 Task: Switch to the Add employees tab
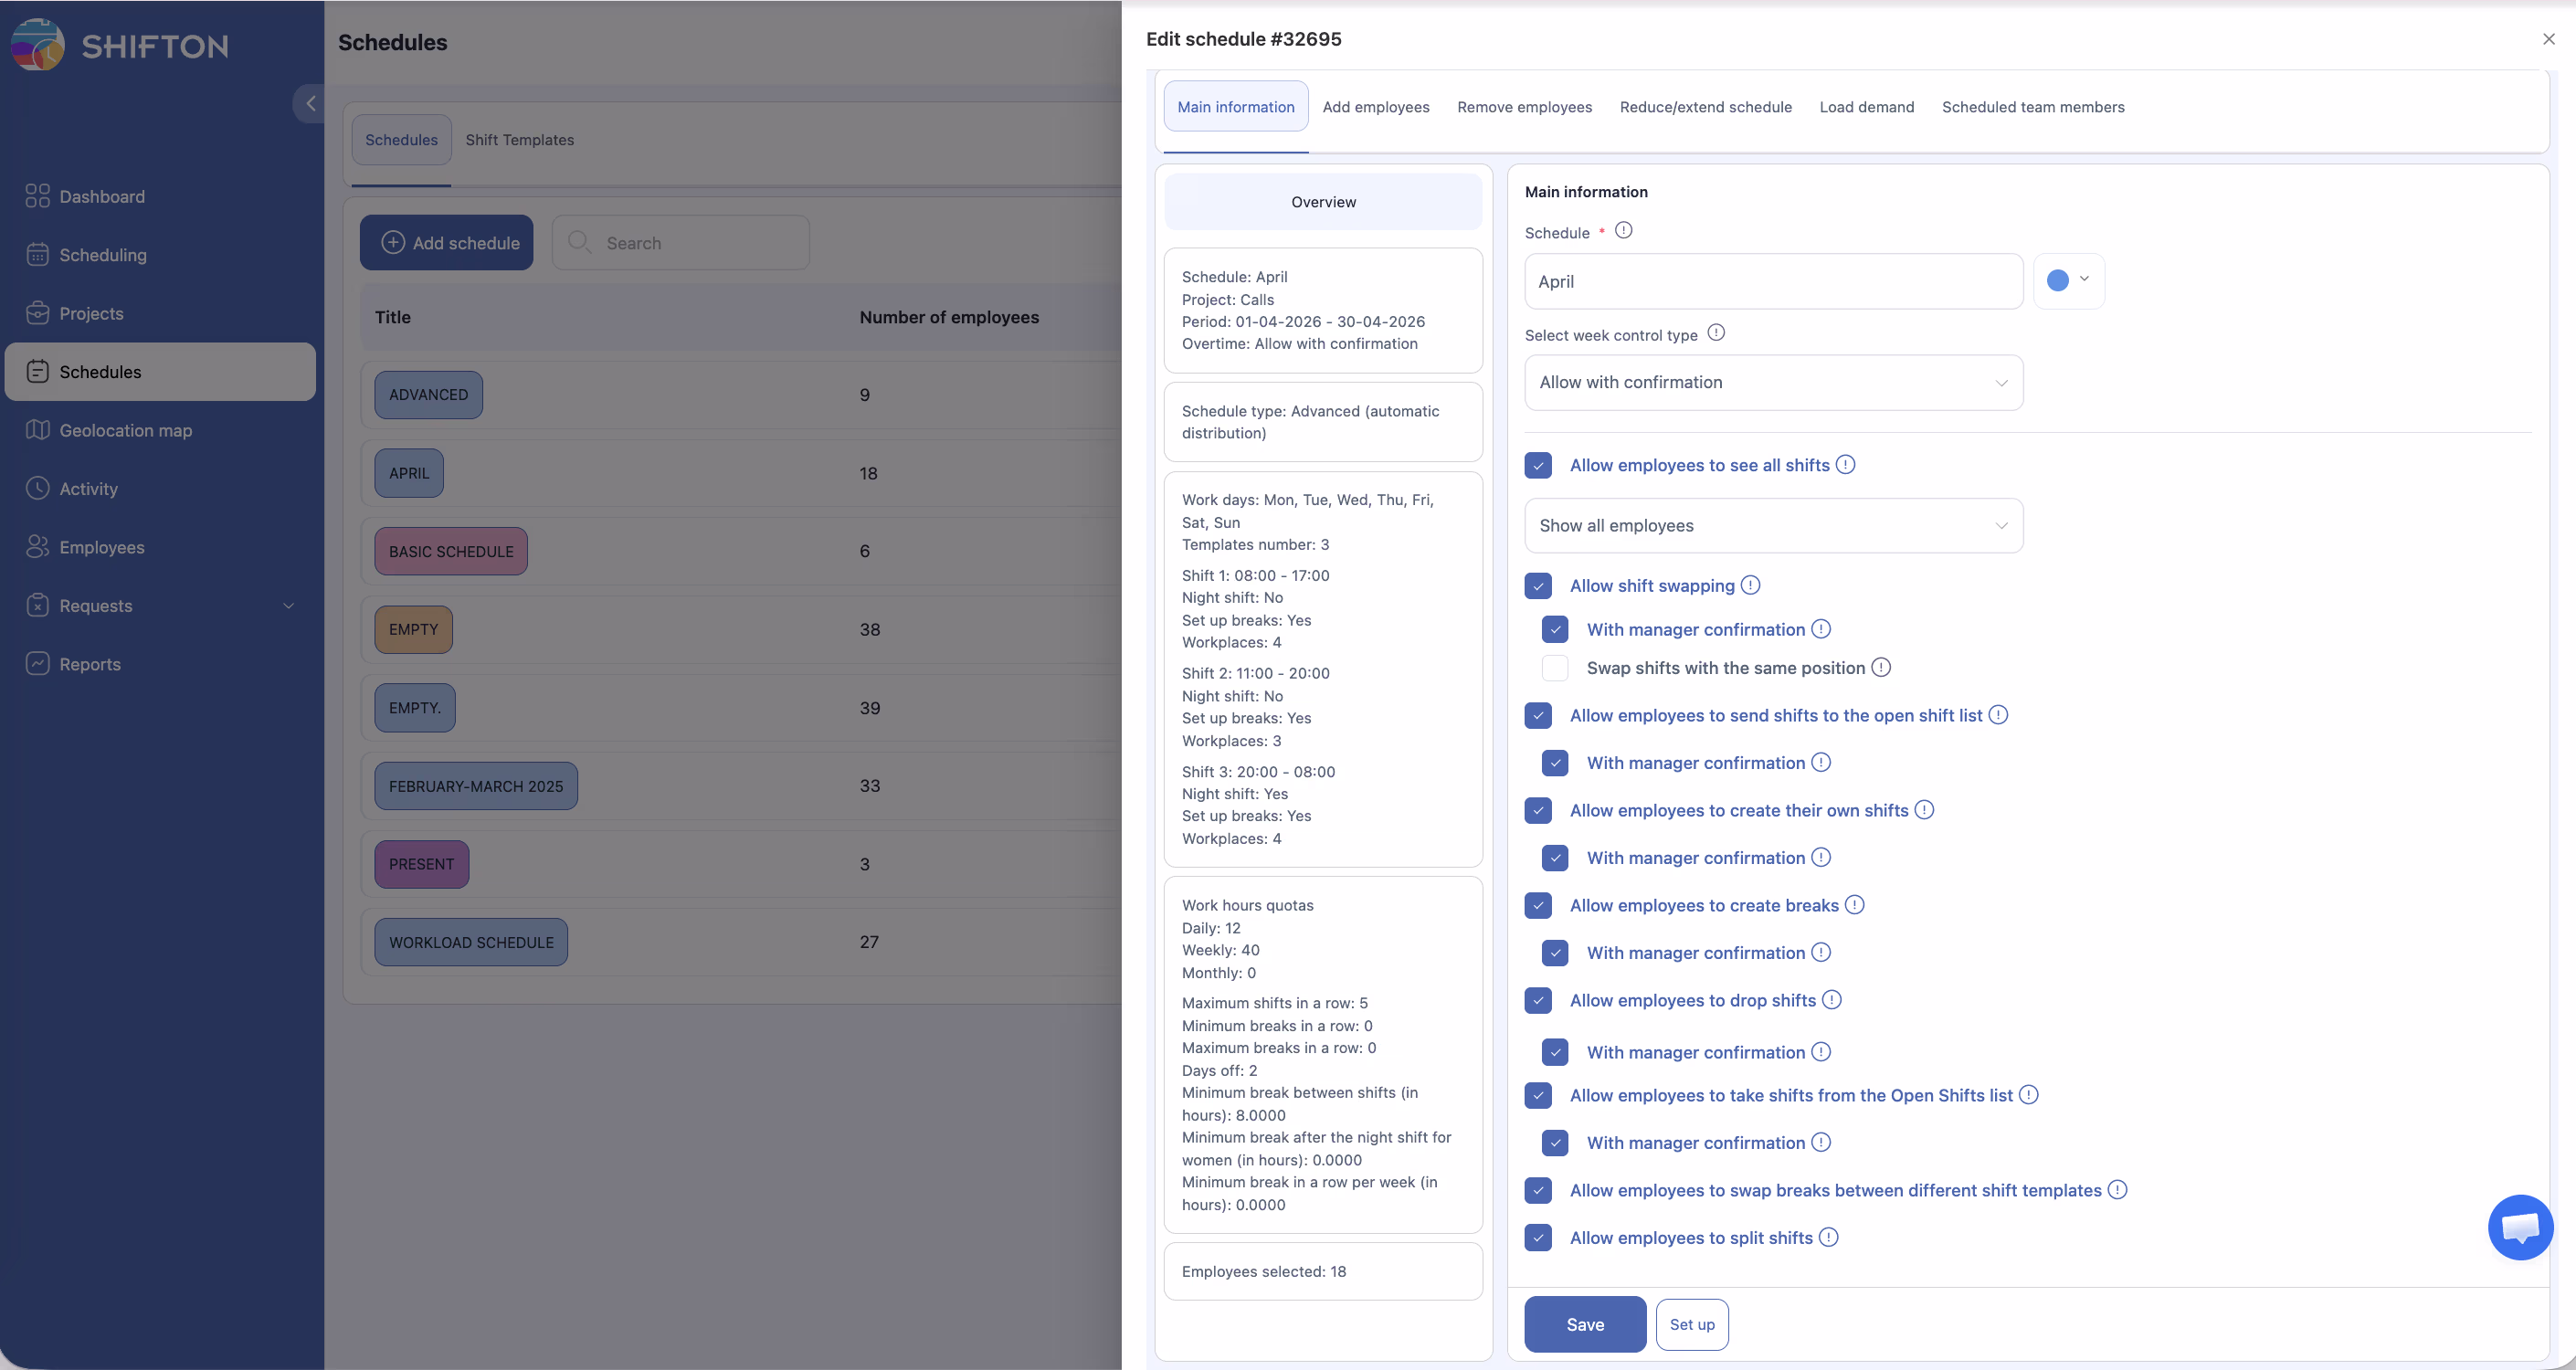coord(1375,107)
